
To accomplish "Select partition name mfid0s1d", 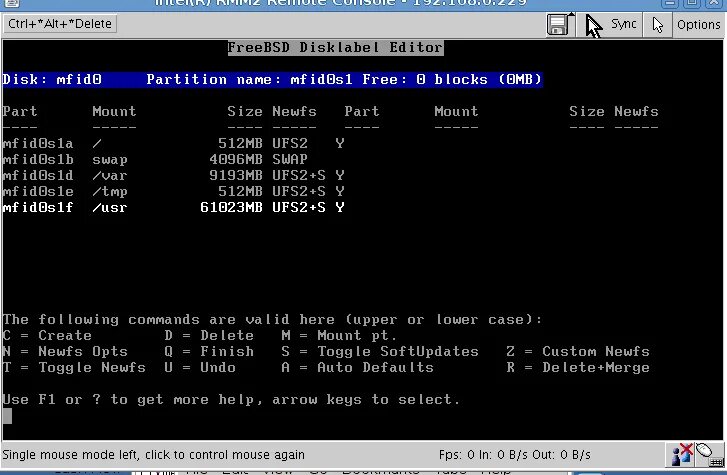I will (x=38, y=175).
